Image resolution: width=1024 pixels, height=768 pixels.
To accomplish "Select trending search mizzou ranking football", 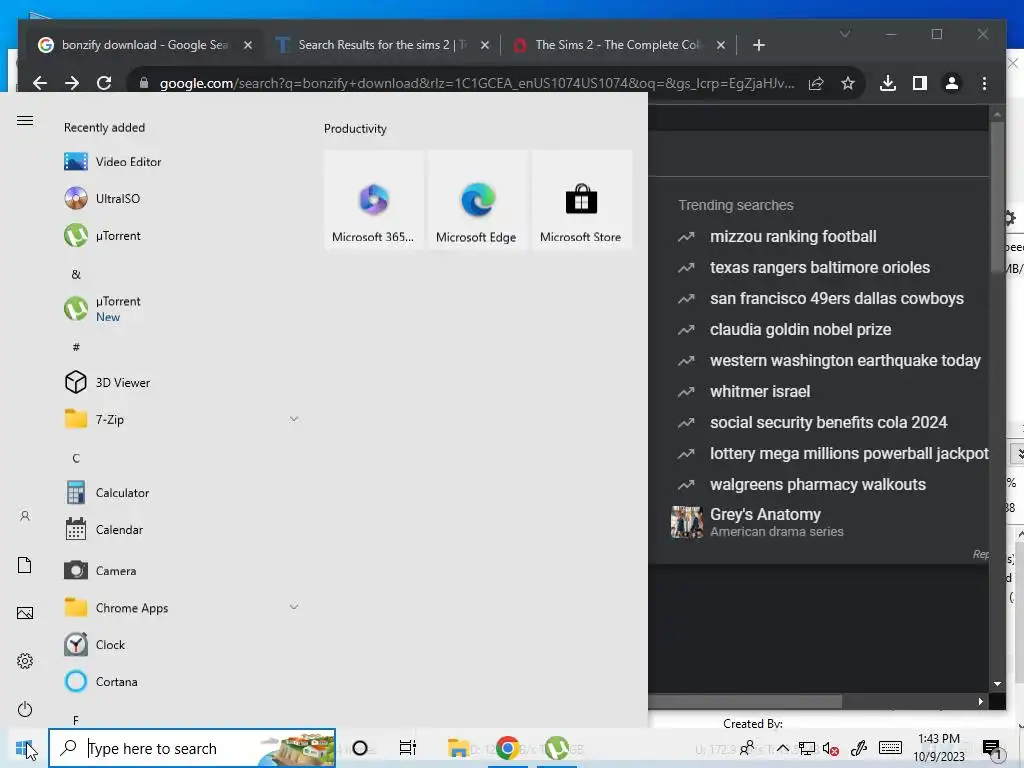I will [793, 236].
